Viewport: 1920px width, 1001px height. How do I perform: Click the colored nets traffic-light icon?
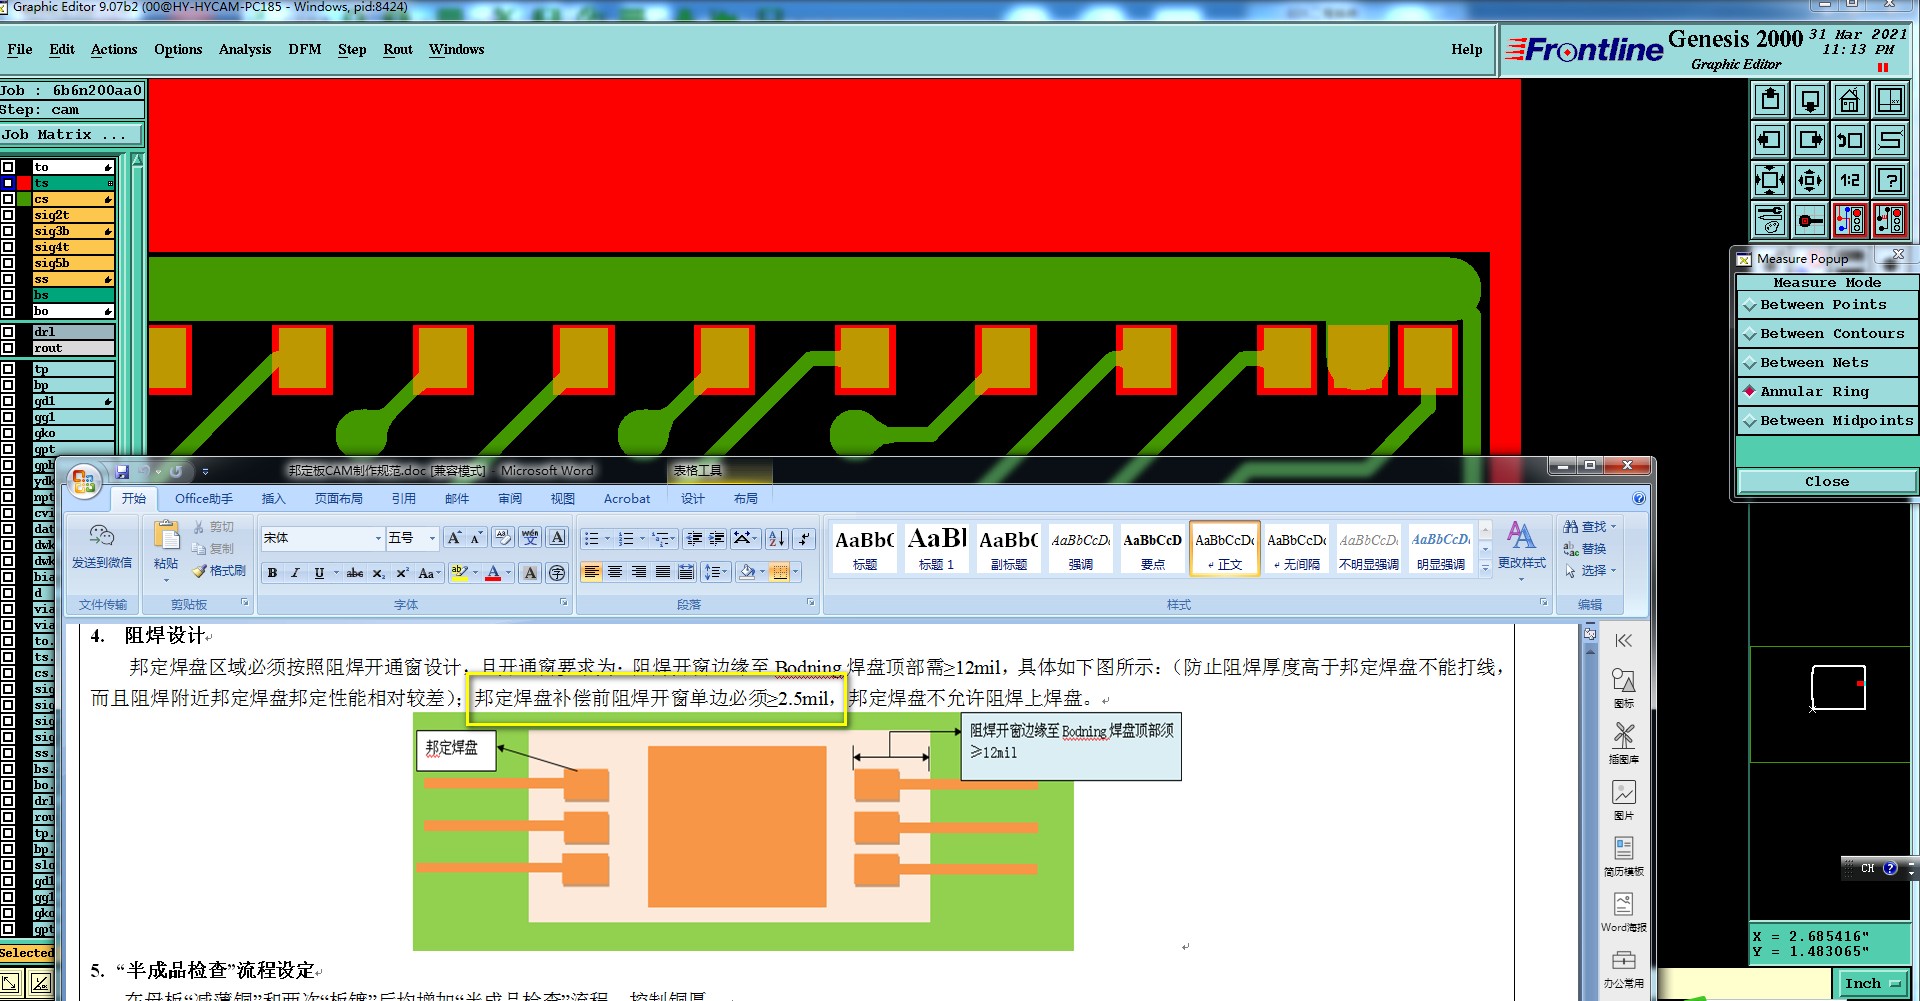1850,220
